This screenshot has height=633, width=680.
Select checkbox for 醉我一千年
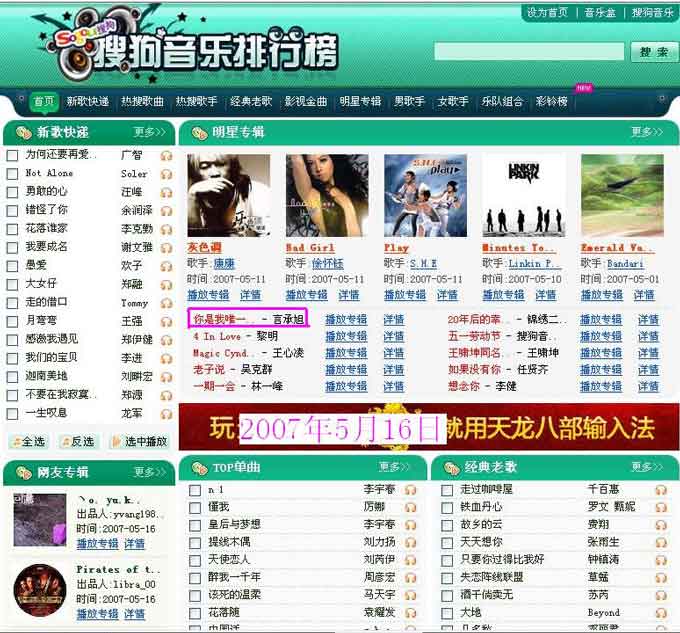point(195,578)
